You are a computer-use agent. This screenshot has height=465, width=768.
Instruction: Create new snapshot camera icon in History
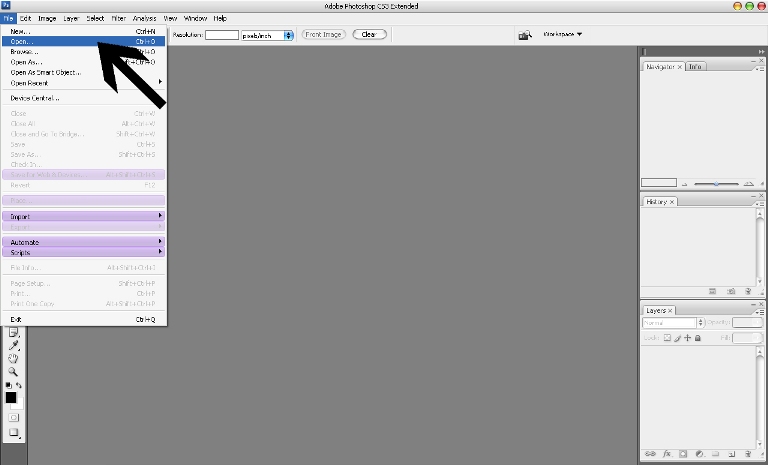click(x=731, y=291)
